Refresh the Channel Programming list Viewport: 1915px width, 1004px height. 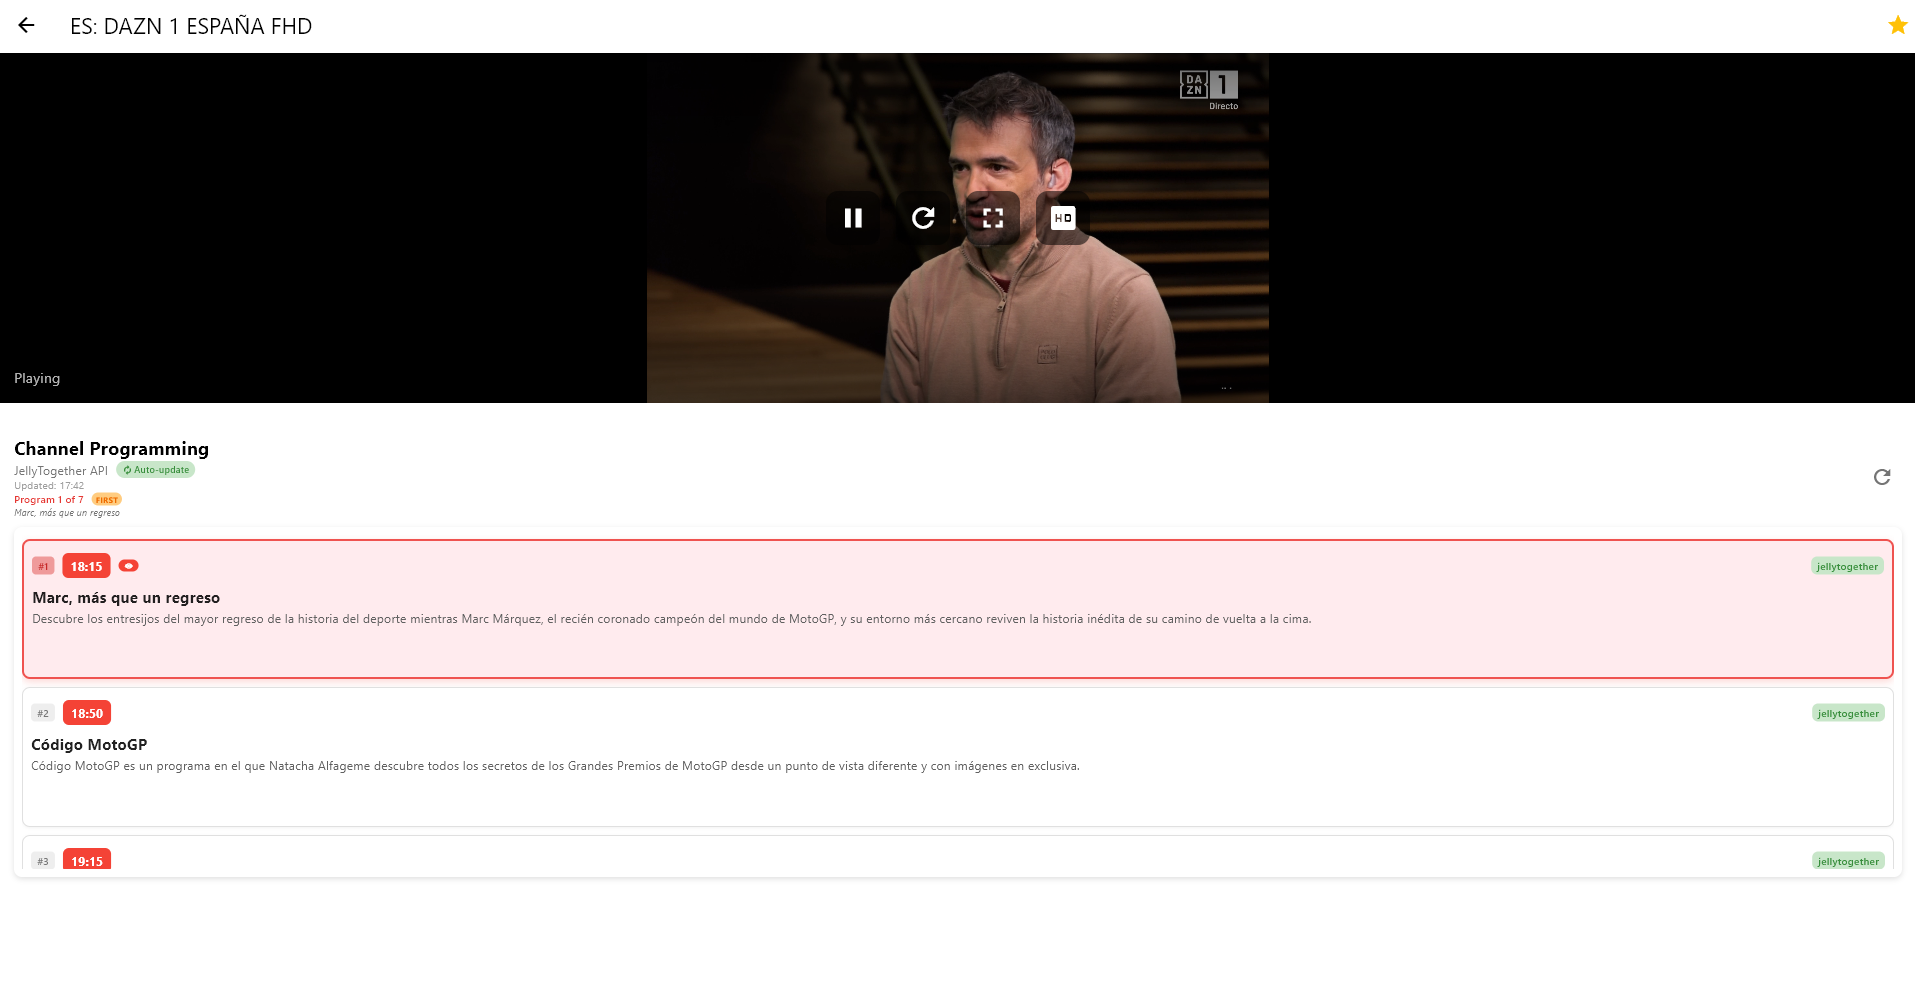tap(1882, 477)
